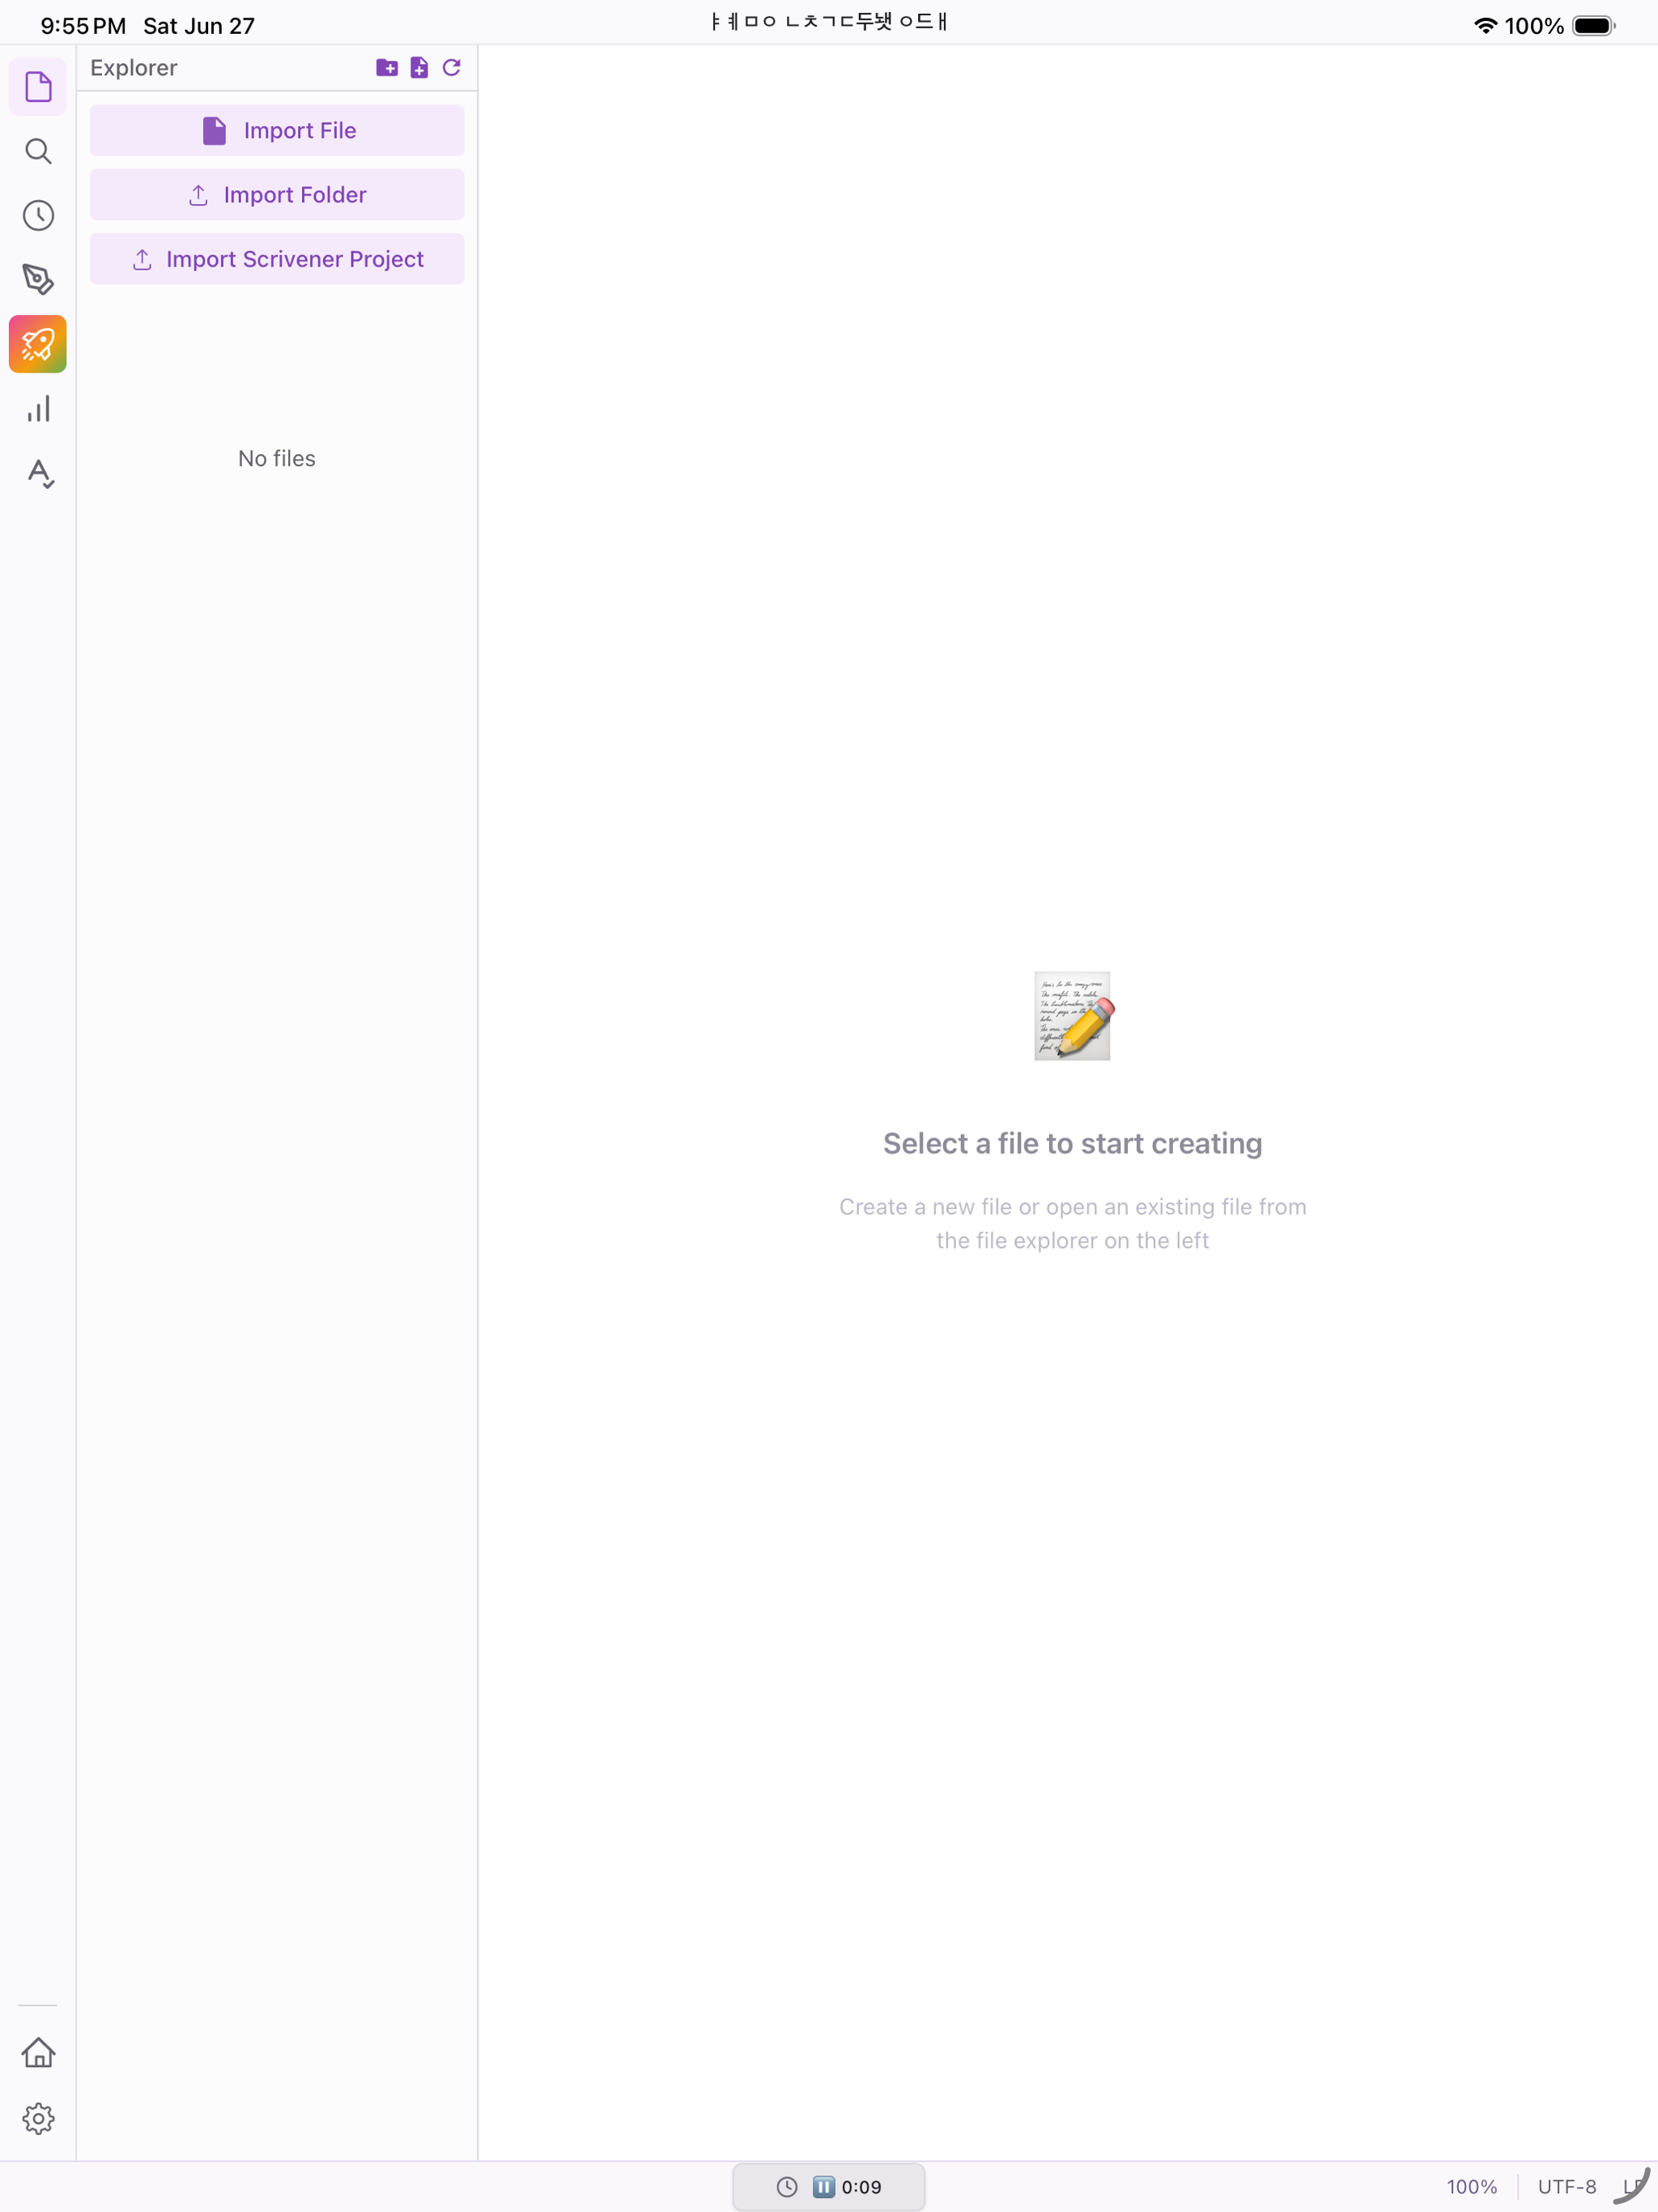Open the History clock sidebar icon
The height and width of the screenshot is (2212, 1658).
[x=38, y=215]
